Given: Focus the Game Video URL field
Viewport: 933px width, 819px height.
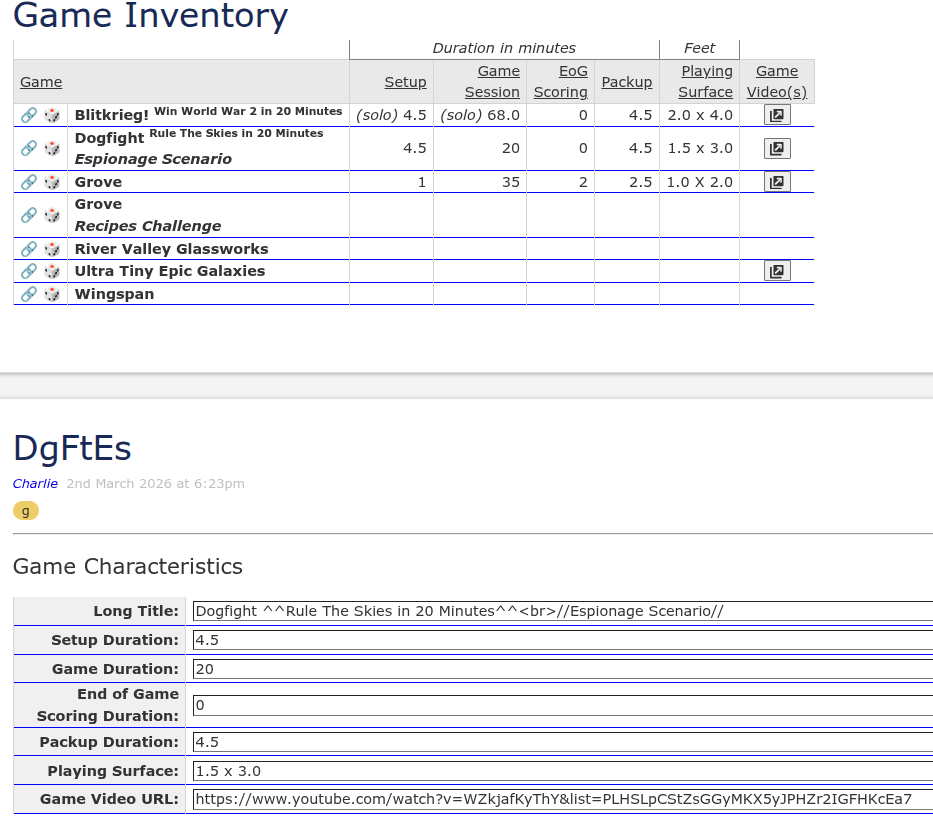Looking at the screenshot, I should (560, 799).
